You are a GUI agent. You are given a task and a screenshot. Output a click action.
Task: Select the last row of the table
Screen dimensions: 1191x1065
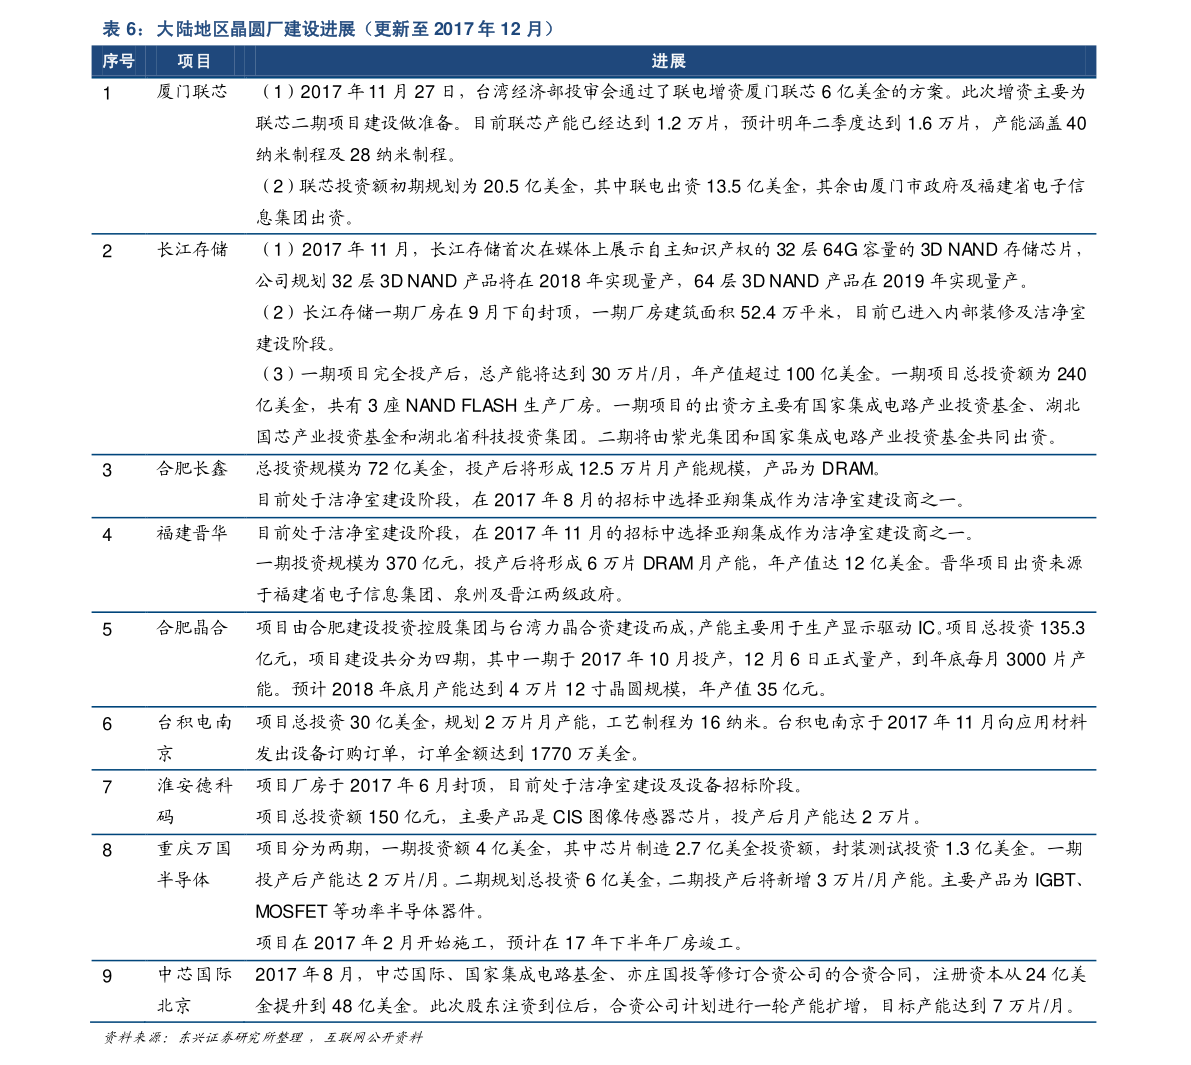pyautogui.click(x=594, y=992)
